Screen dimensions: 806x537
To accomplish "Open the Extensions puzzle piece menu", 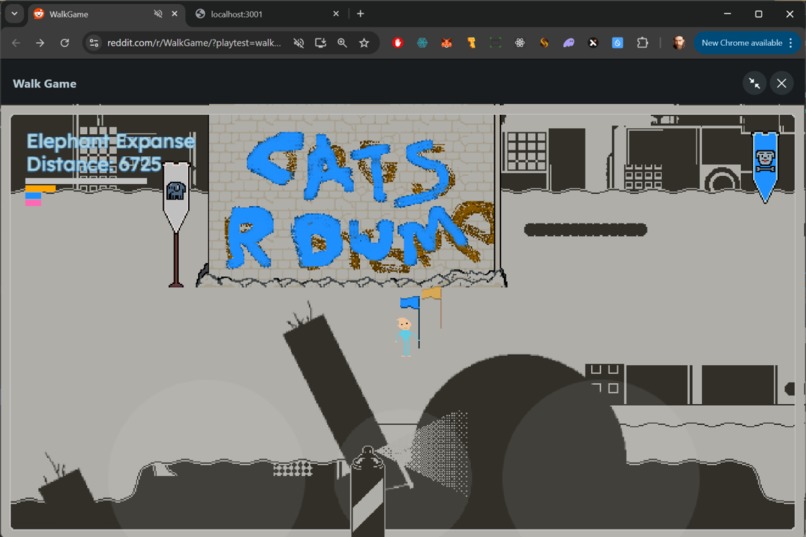I will [x=642, y=43].
